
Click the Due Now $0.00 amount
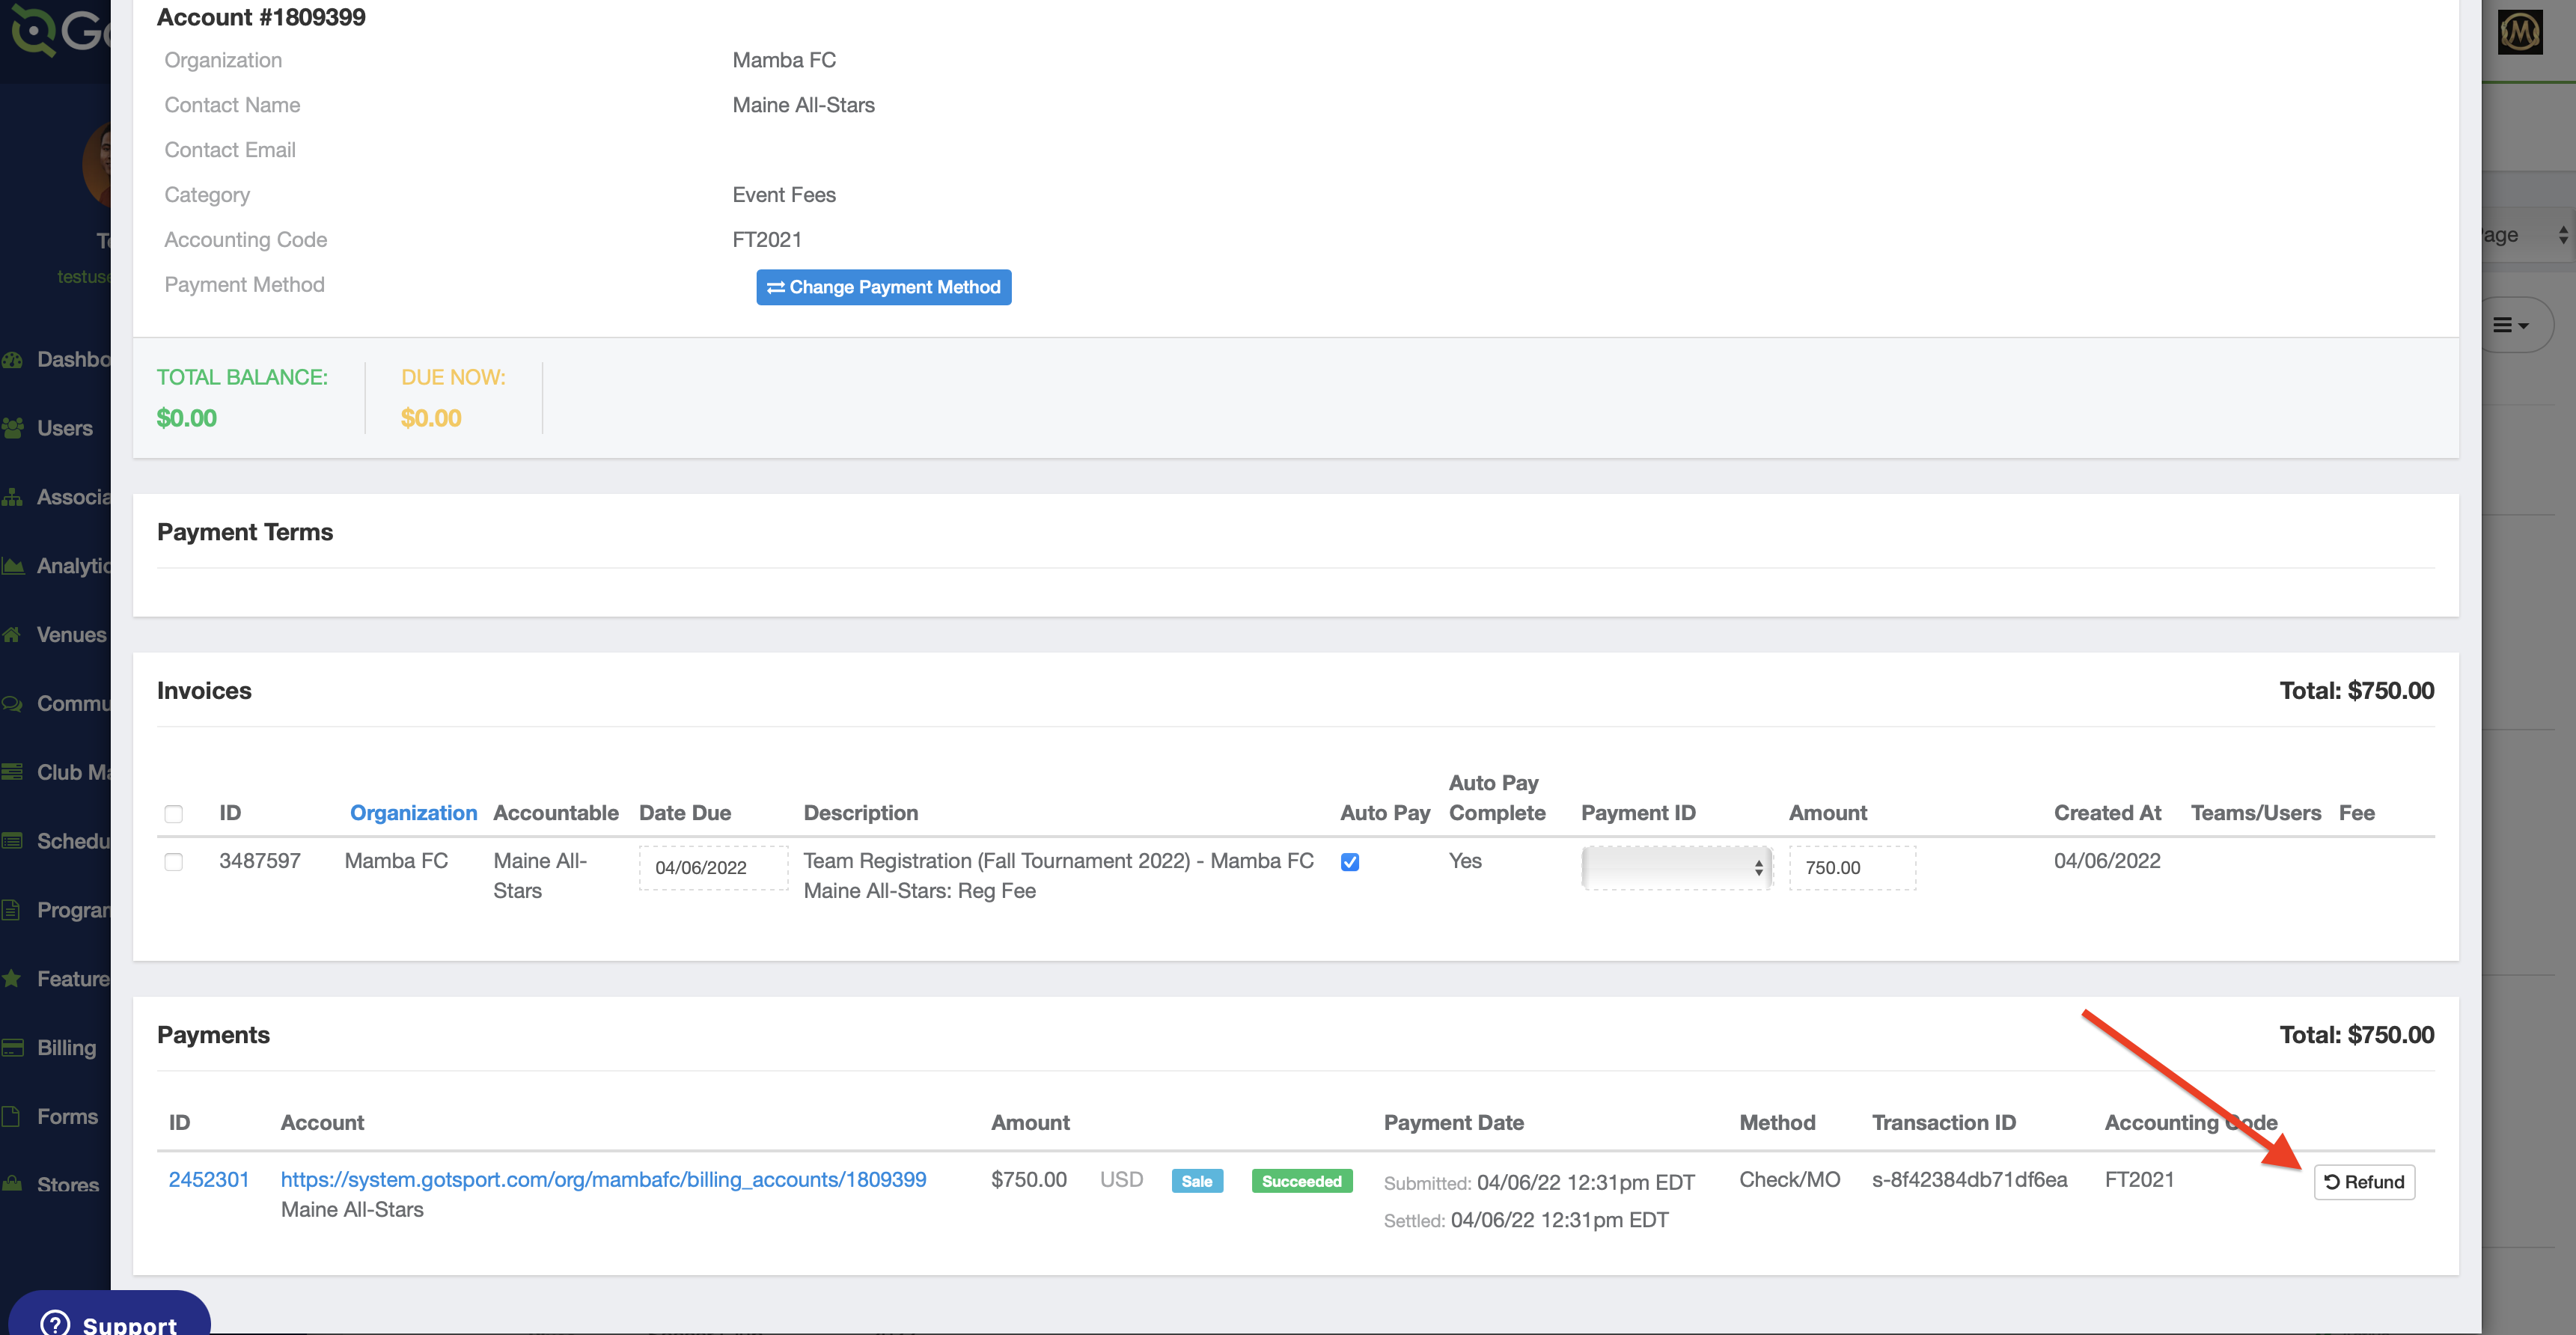431,418
